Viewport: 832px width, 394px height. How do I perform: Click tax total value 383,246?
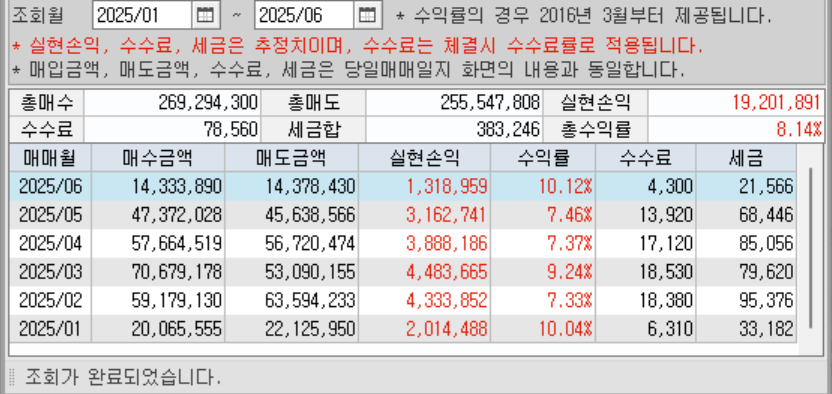(x=508, y=129)
